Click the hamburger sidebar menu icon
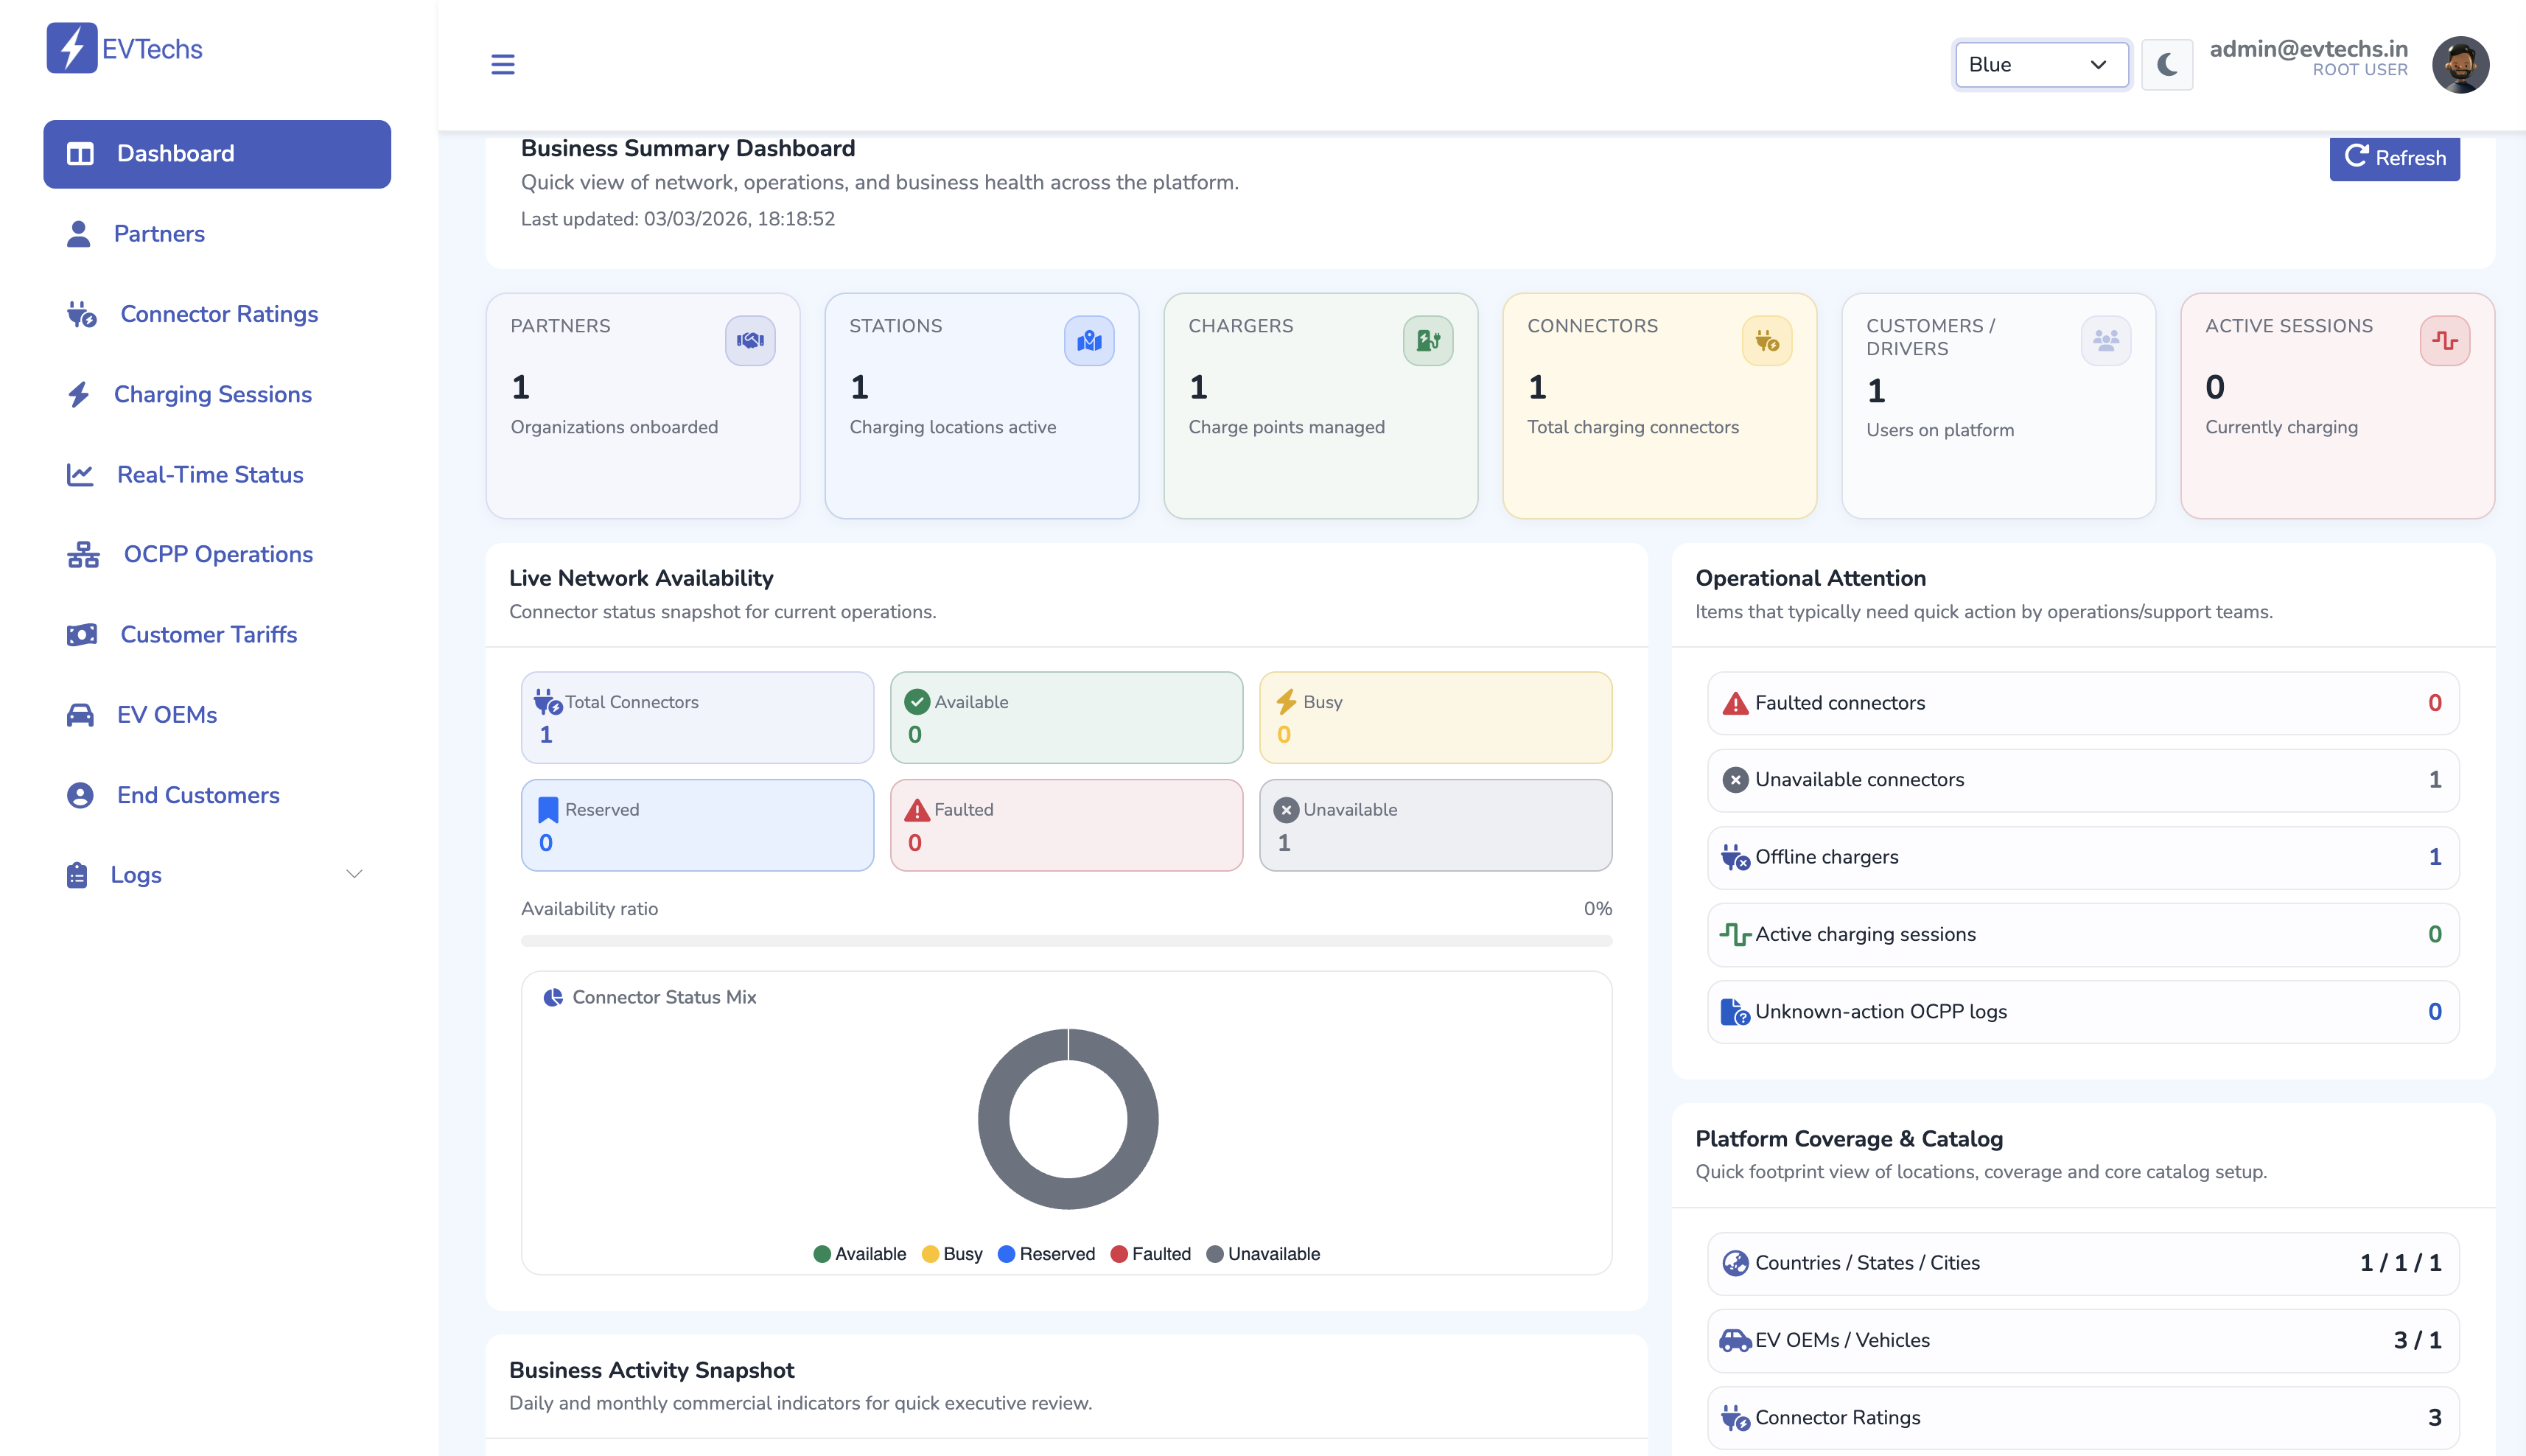 pyautogui.click(x=502, y=65)
